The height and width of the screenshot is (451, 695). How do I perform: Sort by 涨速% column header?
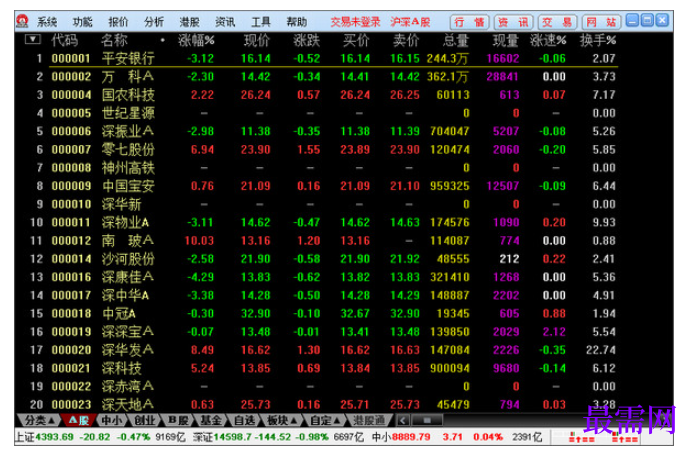tap(548, 40)
